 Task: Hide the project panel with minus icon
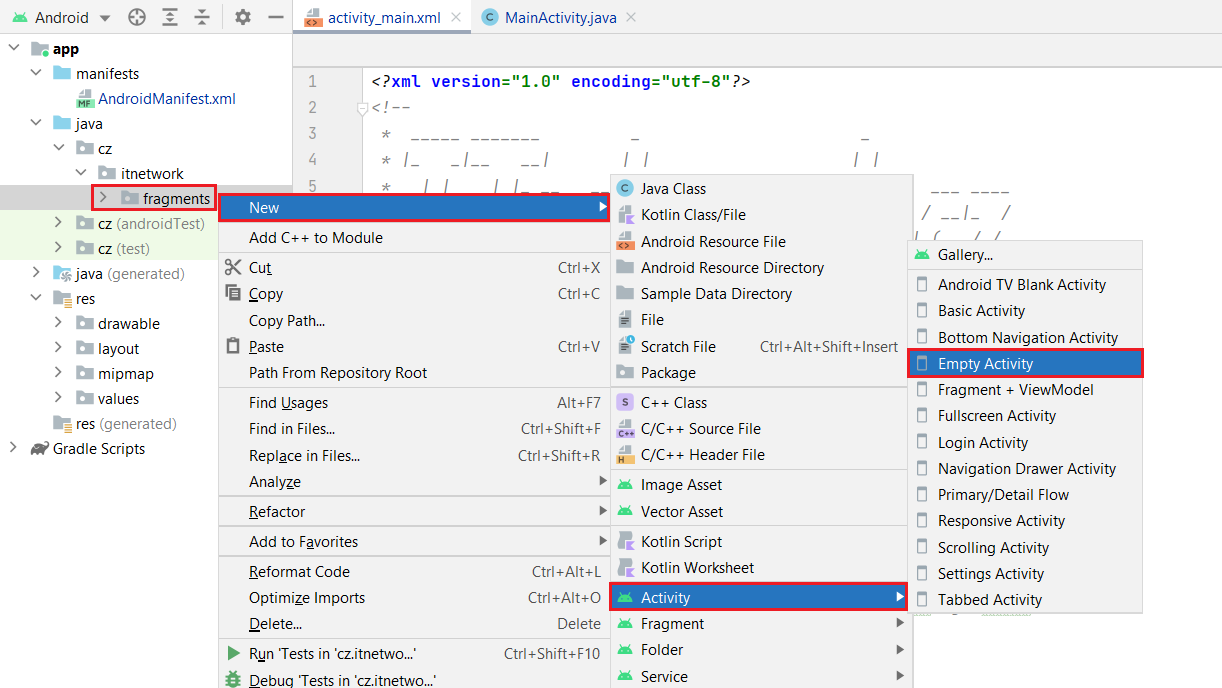click(x=276, y=17)
